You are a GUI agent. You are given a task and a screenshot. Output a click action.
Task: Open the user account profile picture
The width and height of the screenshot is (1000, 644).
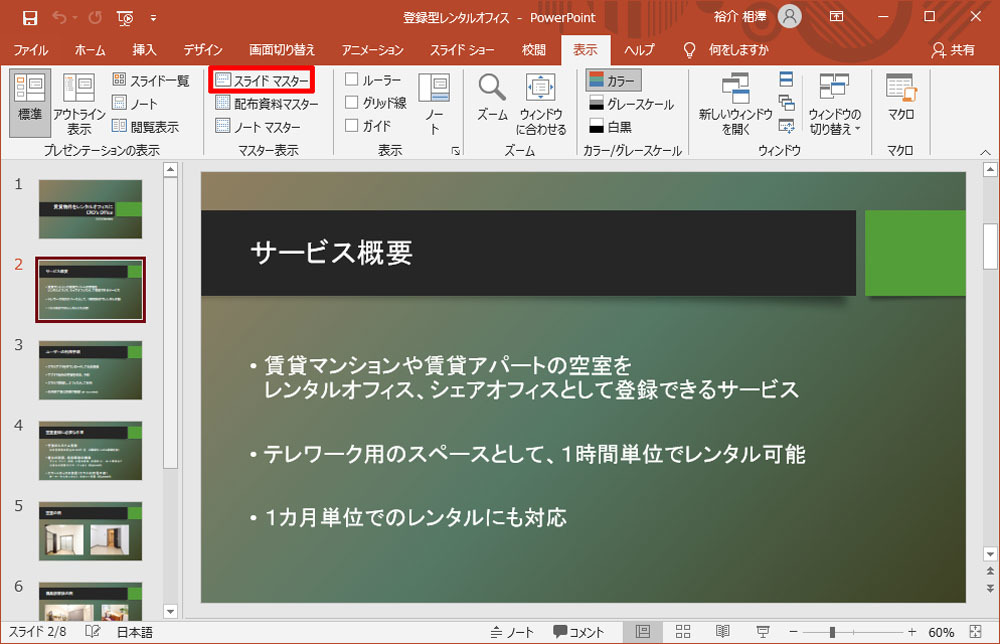pos(789,17)
